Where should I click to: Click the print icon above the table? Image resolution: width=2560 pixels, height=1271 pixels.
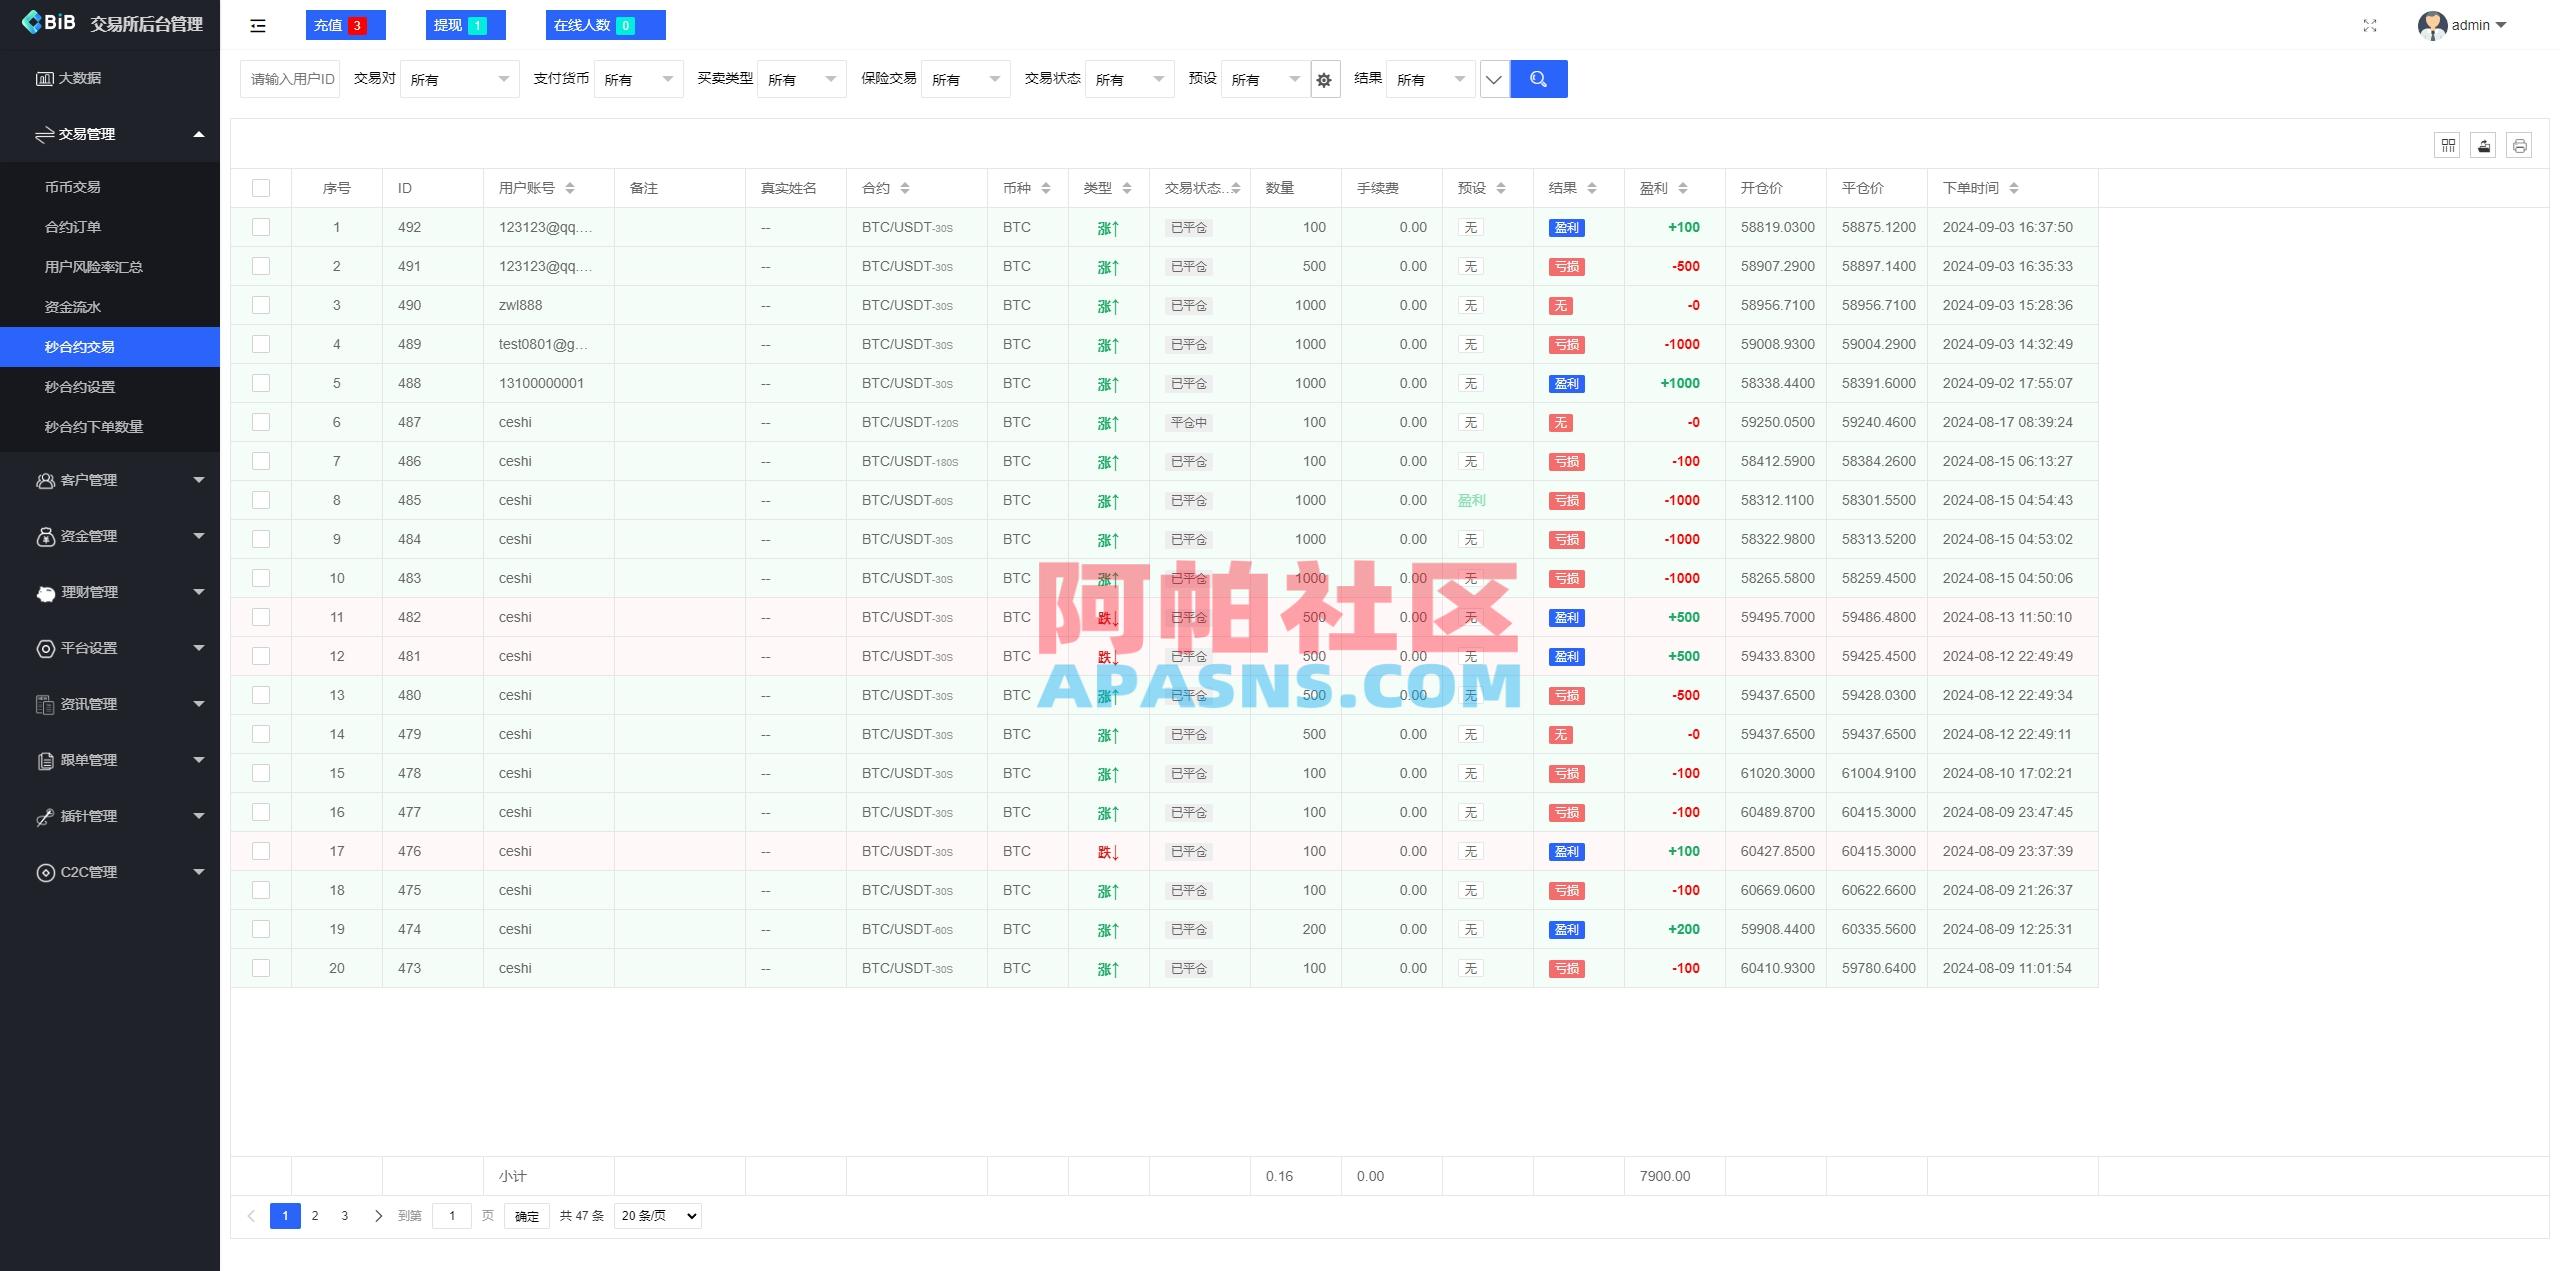(x=2521, y=144)
